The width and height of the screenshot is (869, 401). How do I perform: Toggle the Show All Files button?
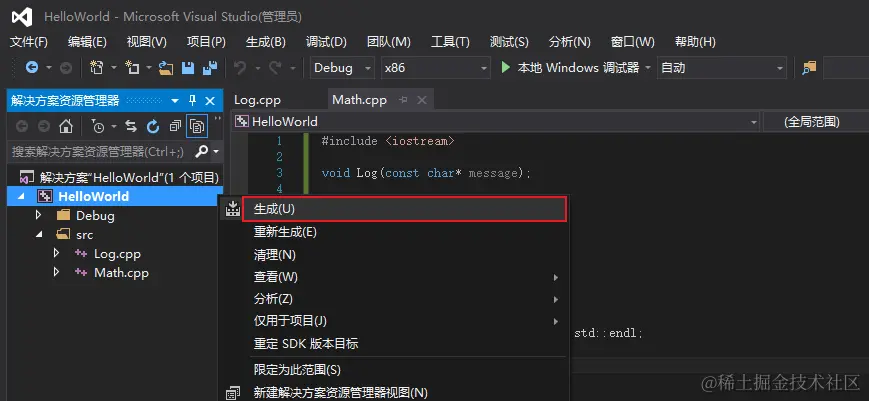pyautogui.click(x=197, y=126)
